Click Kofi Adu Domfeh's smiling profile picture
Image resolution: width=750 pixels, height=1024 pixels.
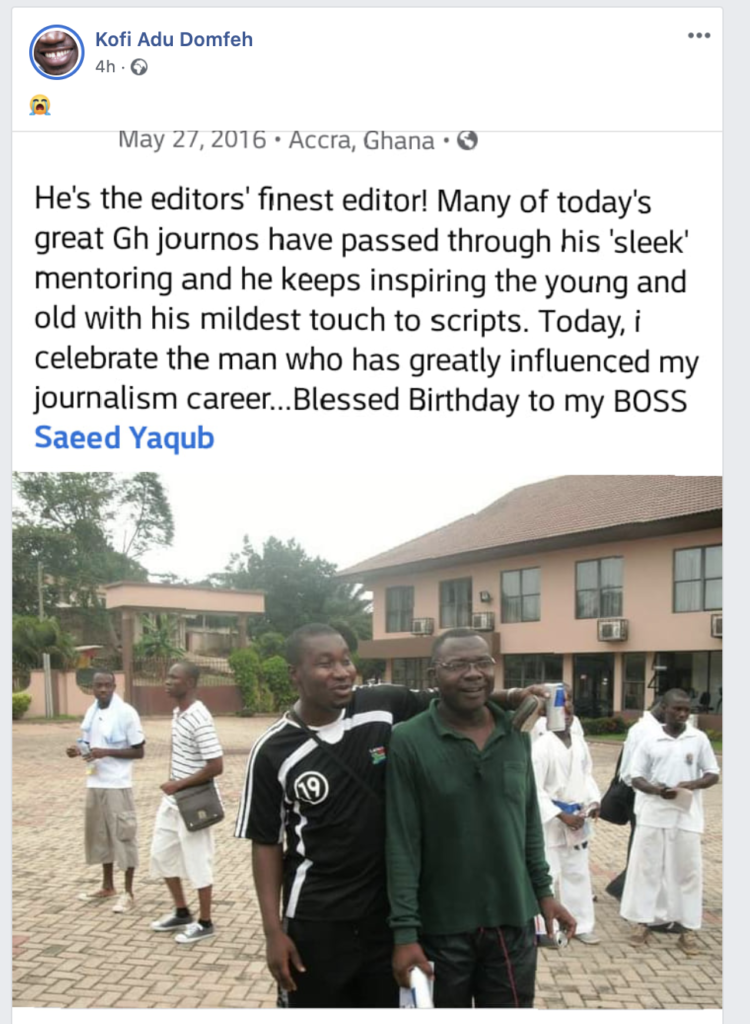click(x=57, y=52)
